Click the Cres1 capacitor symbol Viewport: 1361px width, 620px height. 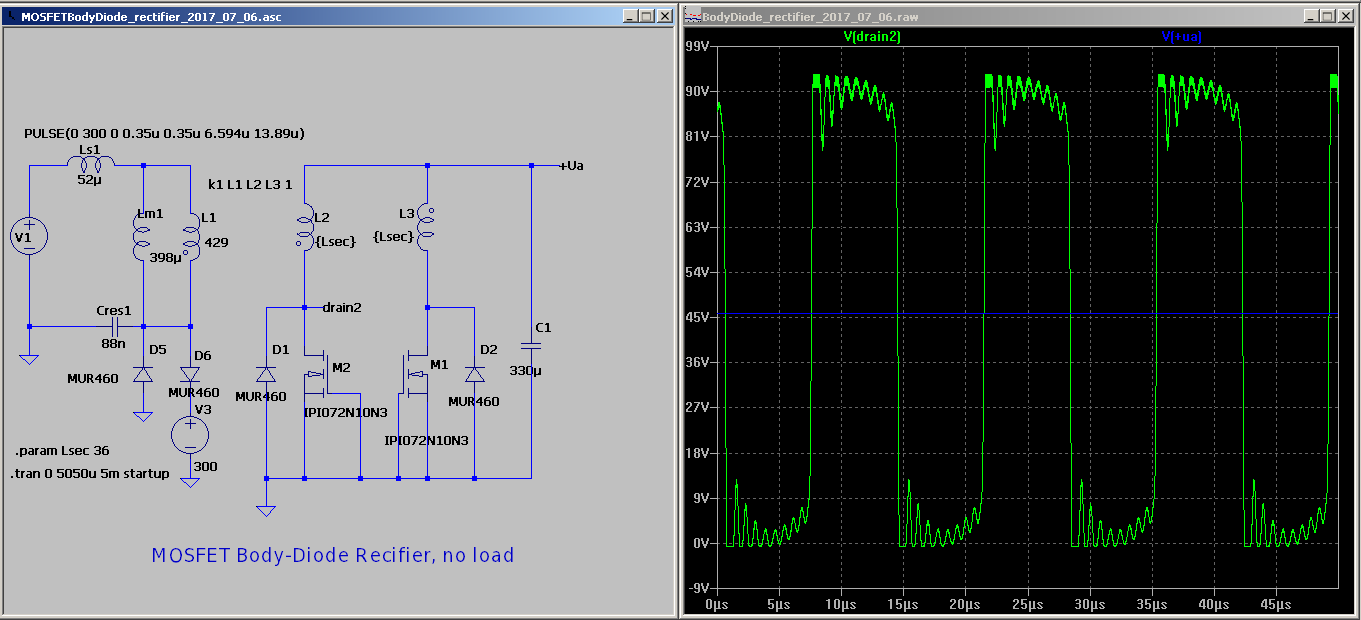[116, 326]
